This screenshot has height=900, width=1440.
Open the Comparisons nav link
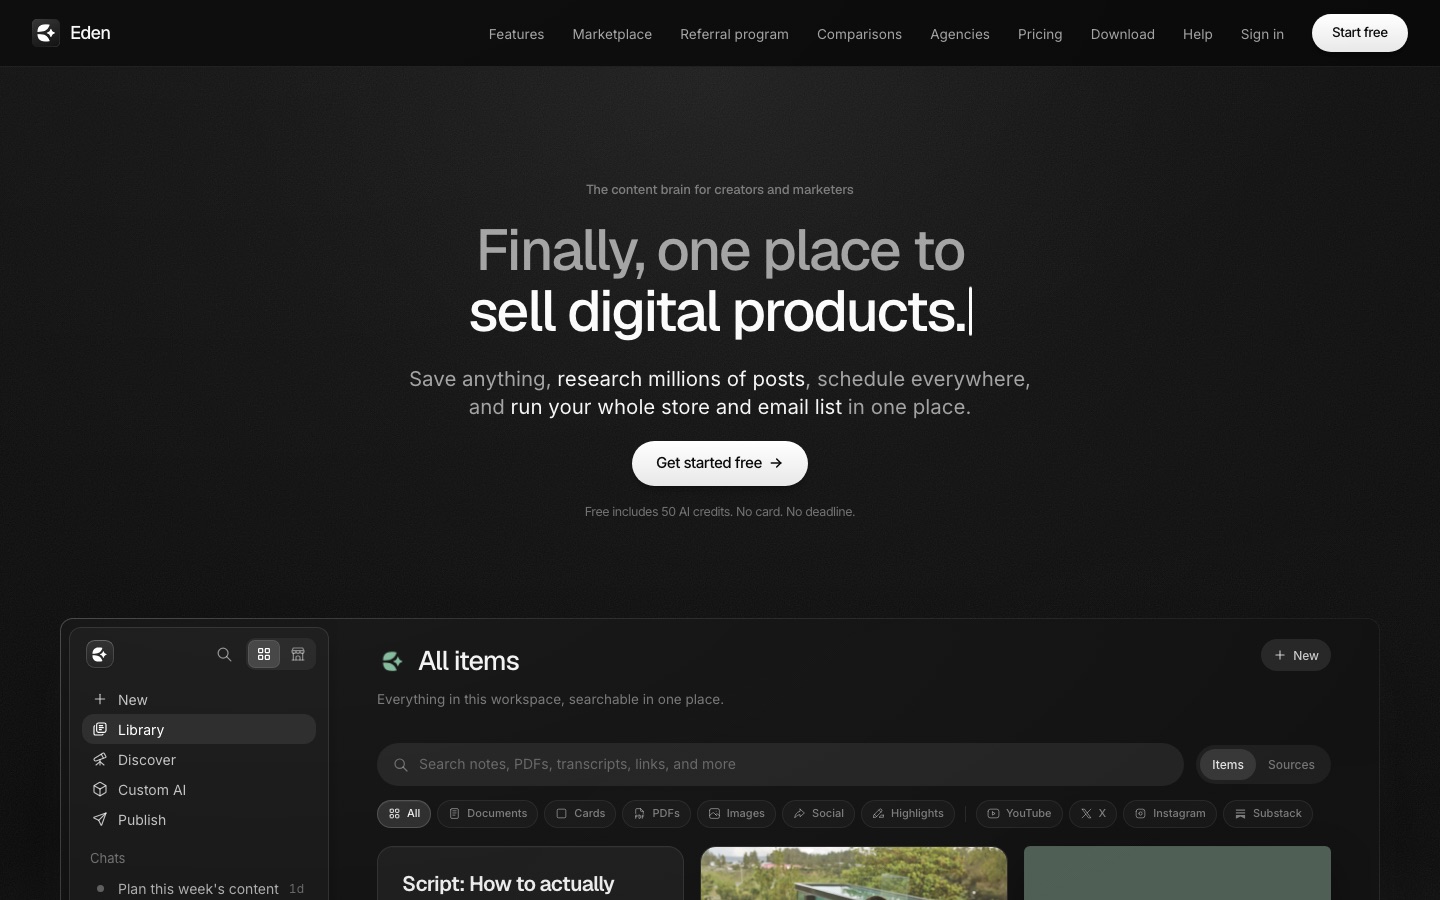(x=859, y=34)
